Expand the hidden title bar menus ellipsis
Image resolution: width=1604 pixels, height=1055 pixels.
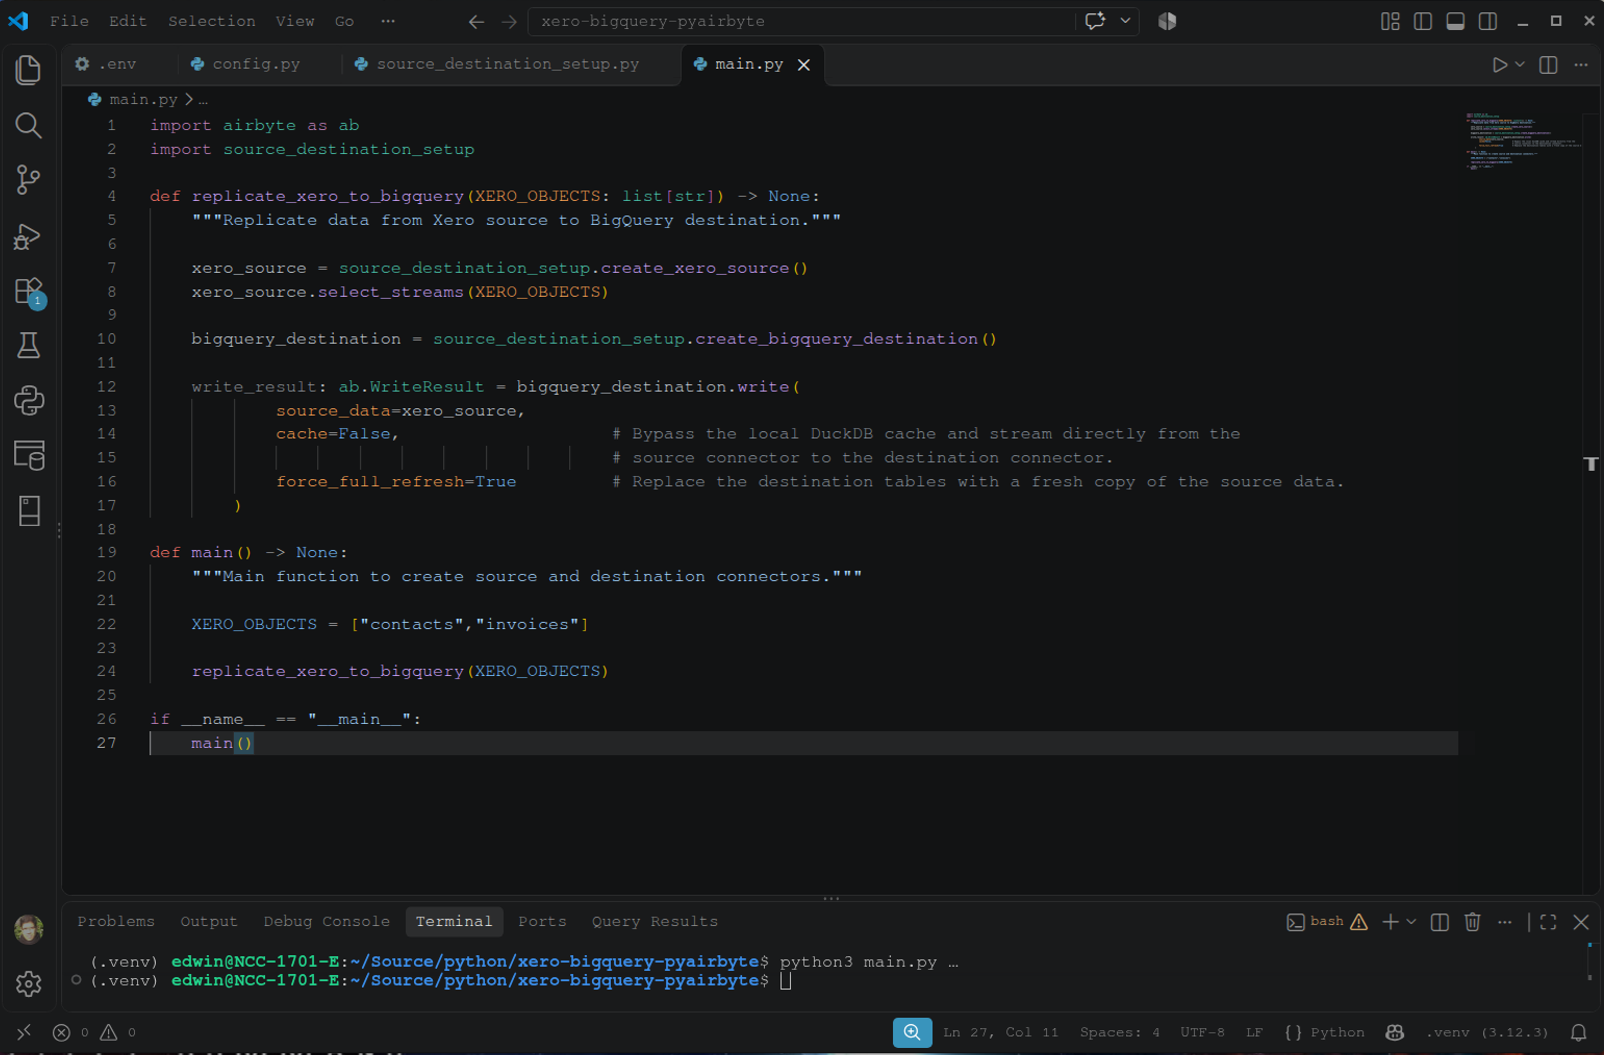tap(388, 21)
